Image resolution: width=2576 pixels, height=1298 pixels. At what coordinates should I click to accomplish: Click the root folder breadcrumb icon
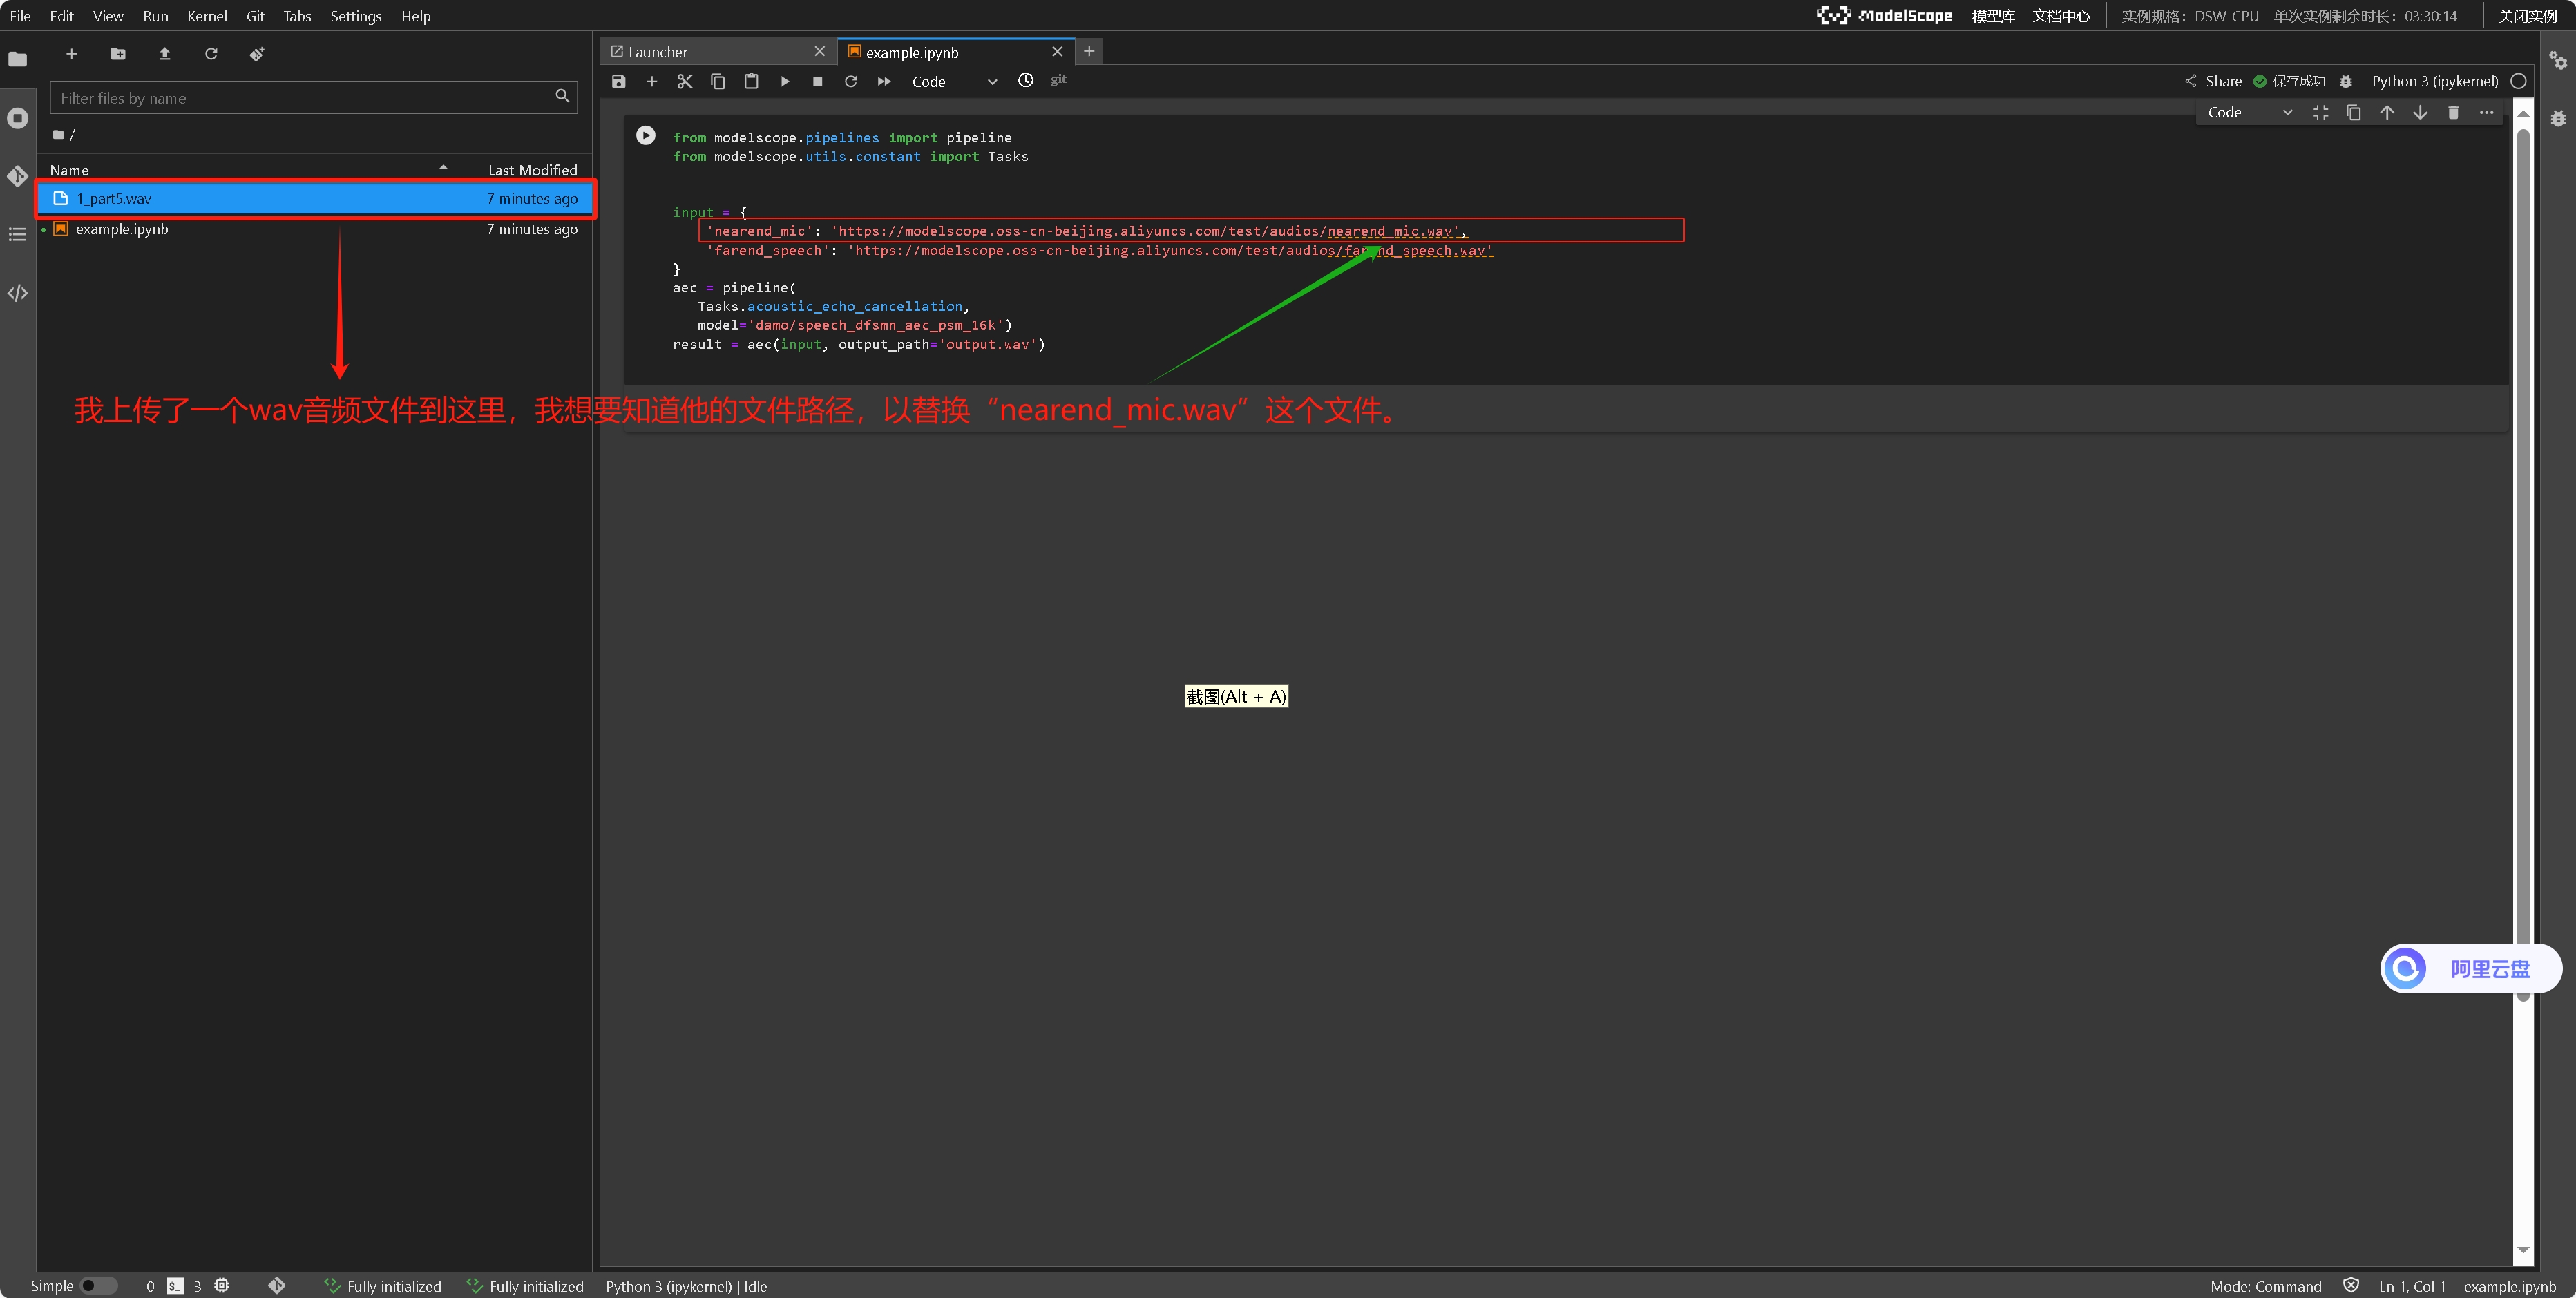tap(59, 134)
